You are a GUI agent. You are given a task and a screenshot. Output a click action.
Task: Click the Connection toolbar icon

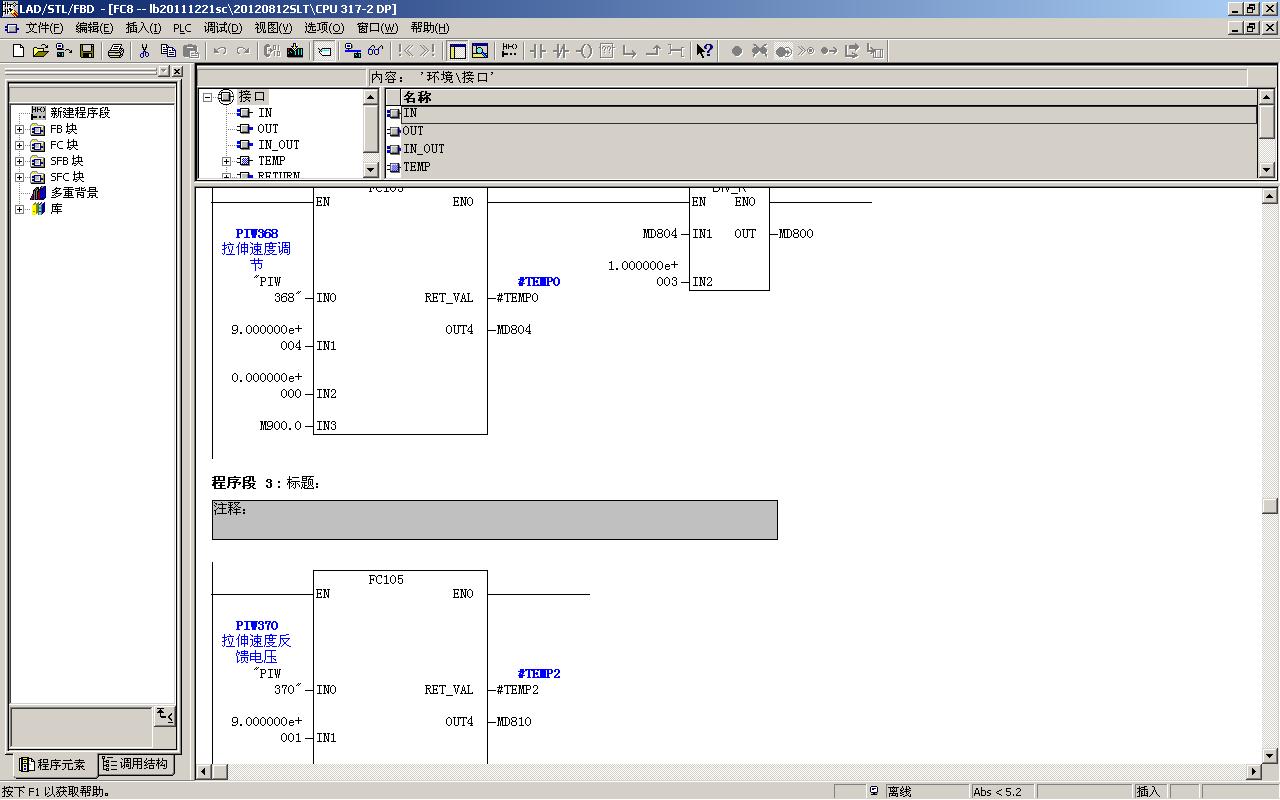[676, 51]
